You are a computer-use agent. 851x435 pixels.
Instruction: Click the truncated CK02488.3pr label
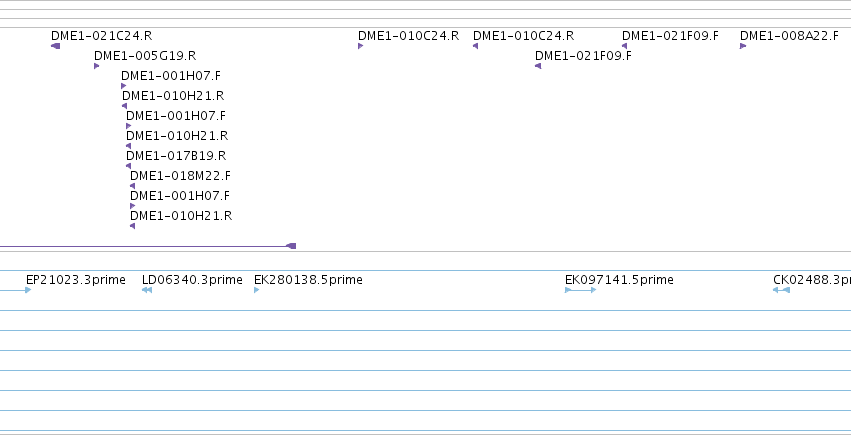812,280
